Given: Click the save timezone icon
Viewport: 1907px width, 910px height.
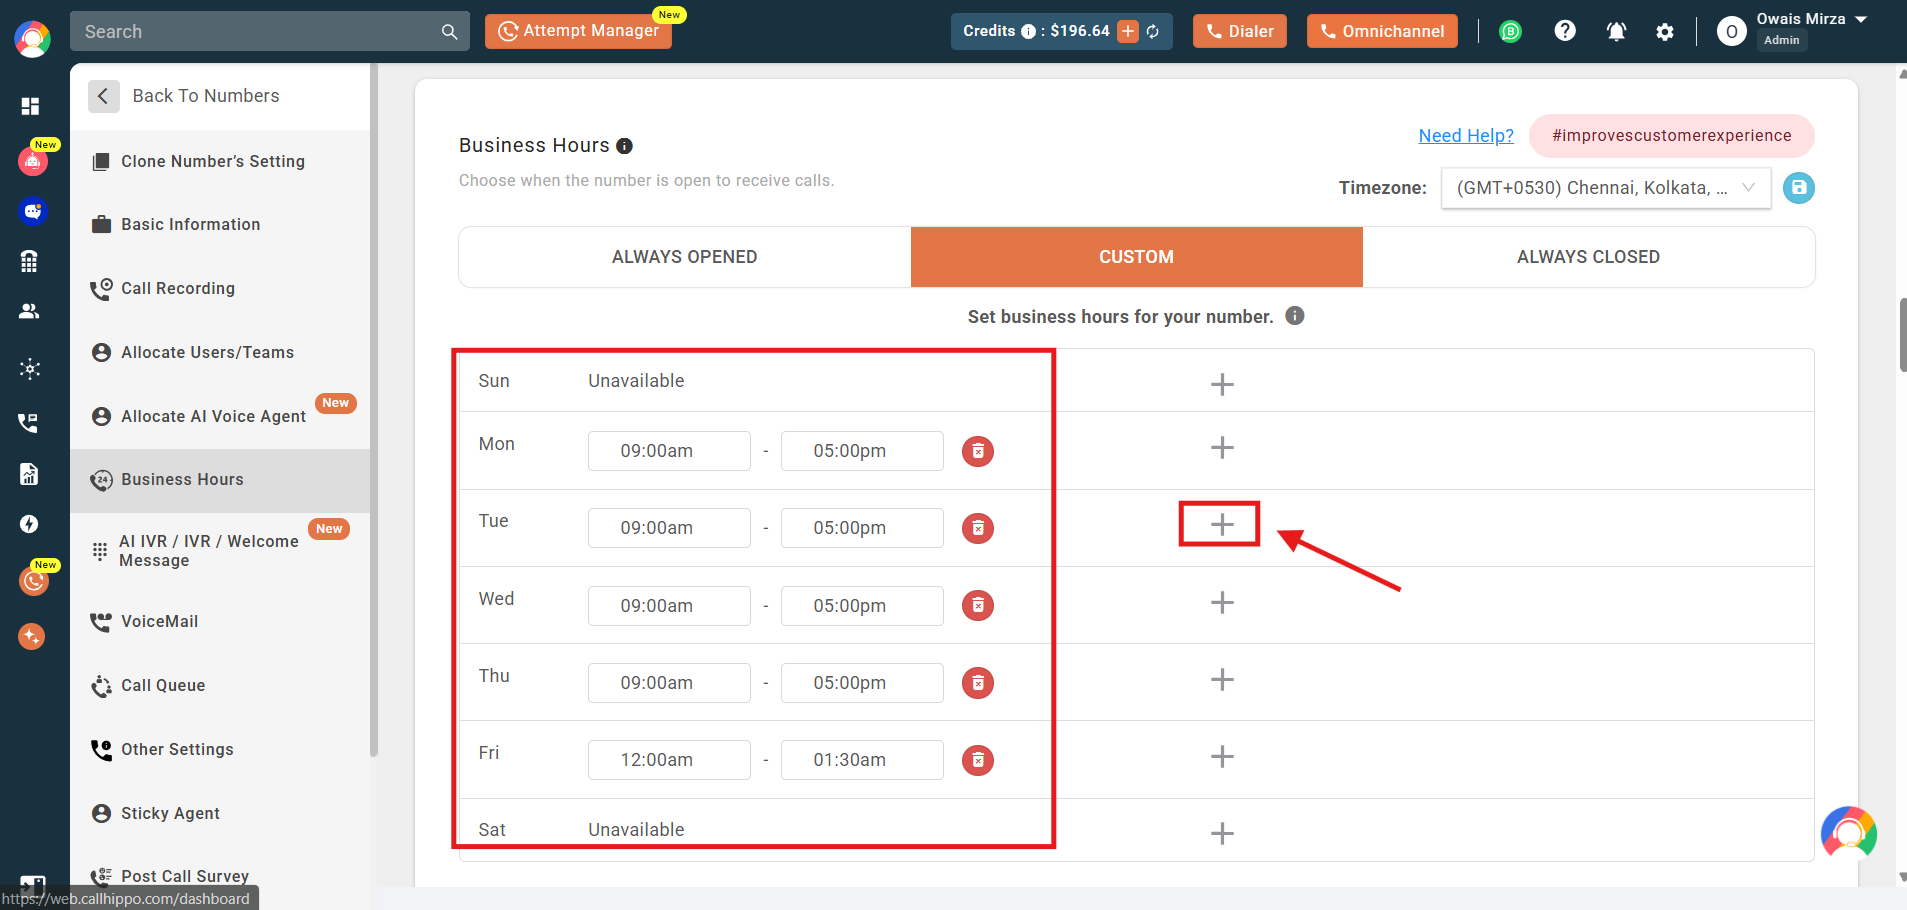Looking at the screenshot, I should coord(1798,187).
